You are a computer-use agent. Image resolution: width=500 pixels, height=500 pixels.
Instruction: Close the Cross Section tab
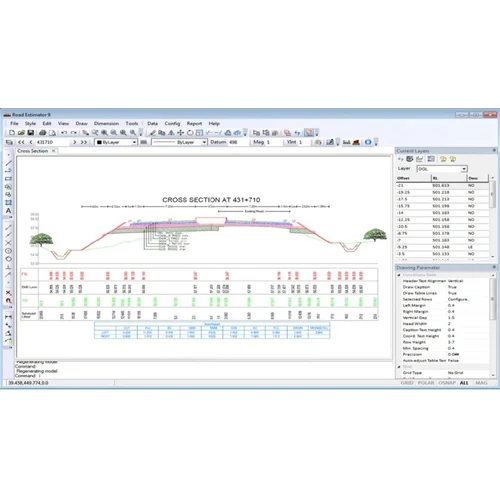tap(53, 151)
